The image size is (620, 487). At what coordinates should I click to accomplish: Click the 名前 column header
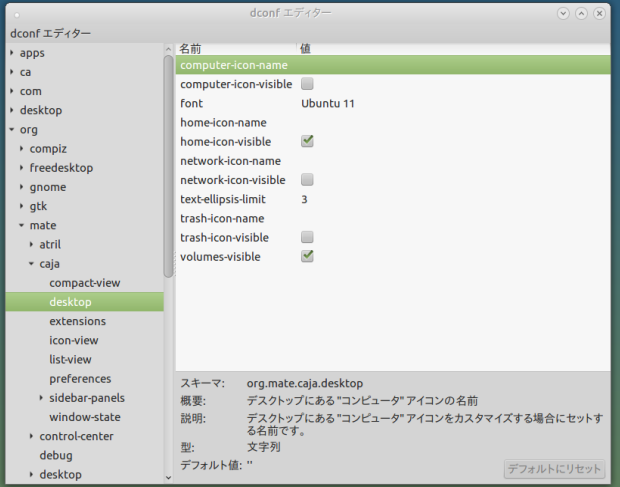pos(236,49)
